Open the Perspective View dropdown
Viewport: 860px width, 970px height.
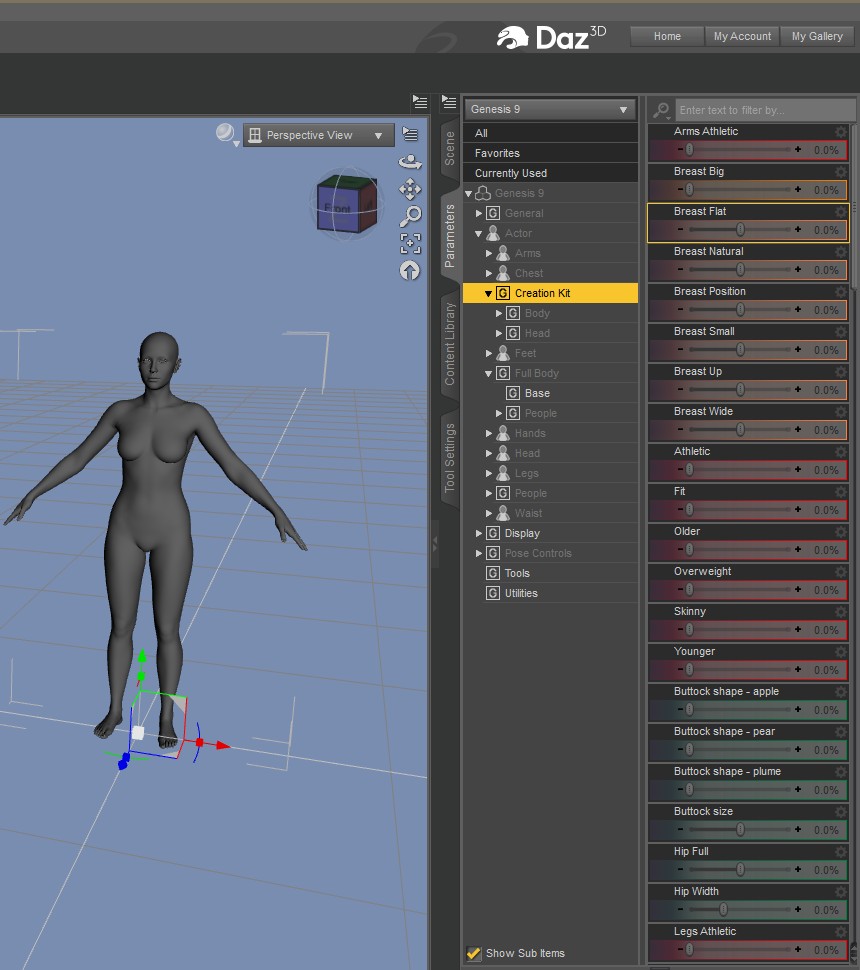click(x=319, y=136)
